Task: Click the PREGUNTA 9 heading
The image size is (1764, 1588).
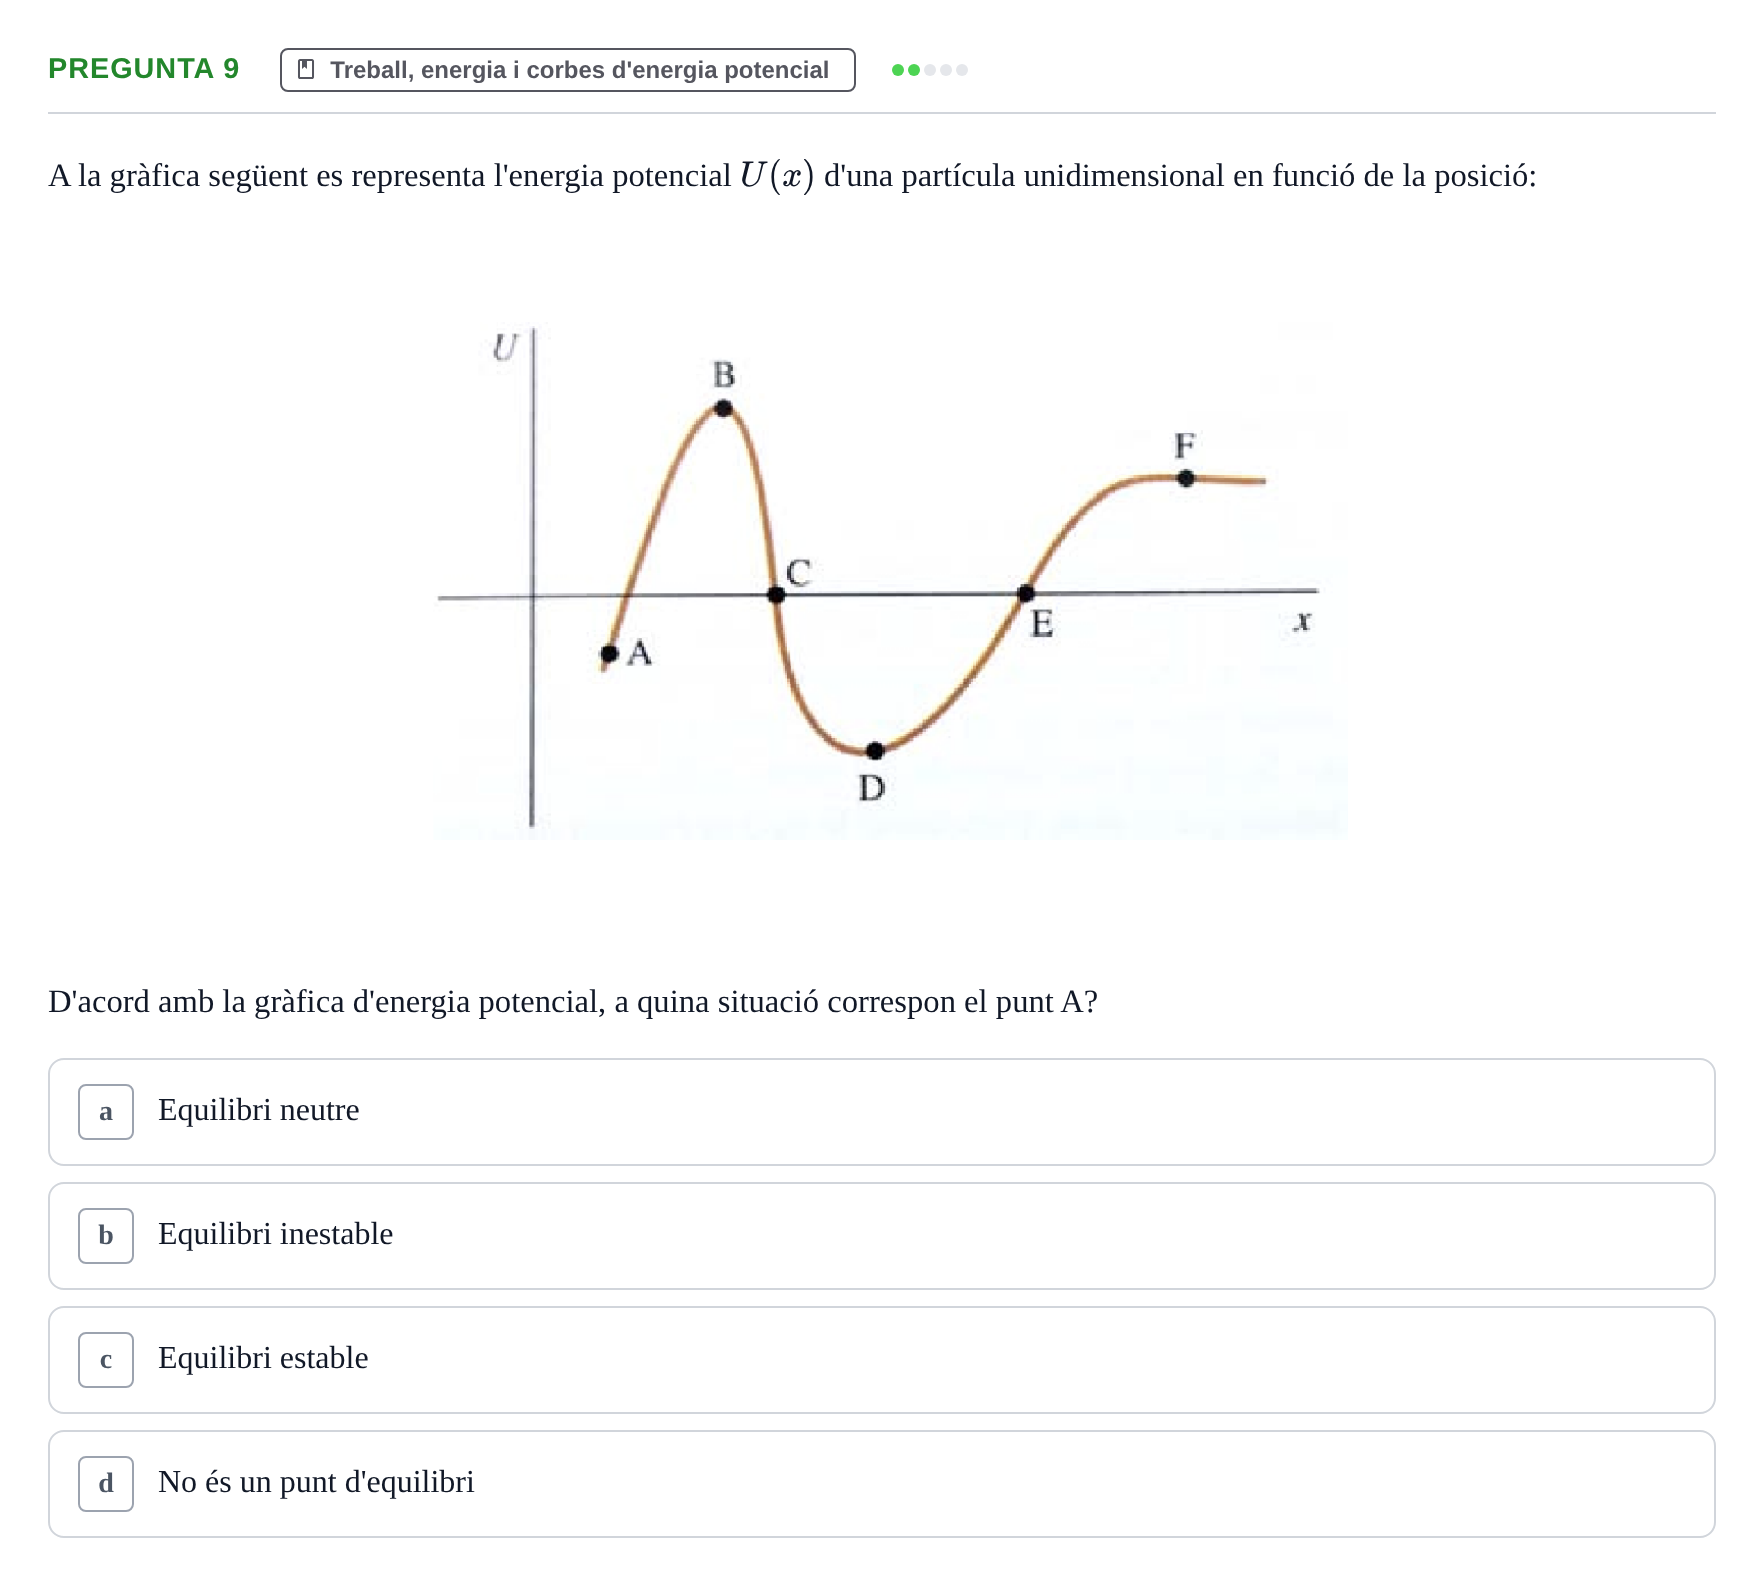Action: pos(144,69)
